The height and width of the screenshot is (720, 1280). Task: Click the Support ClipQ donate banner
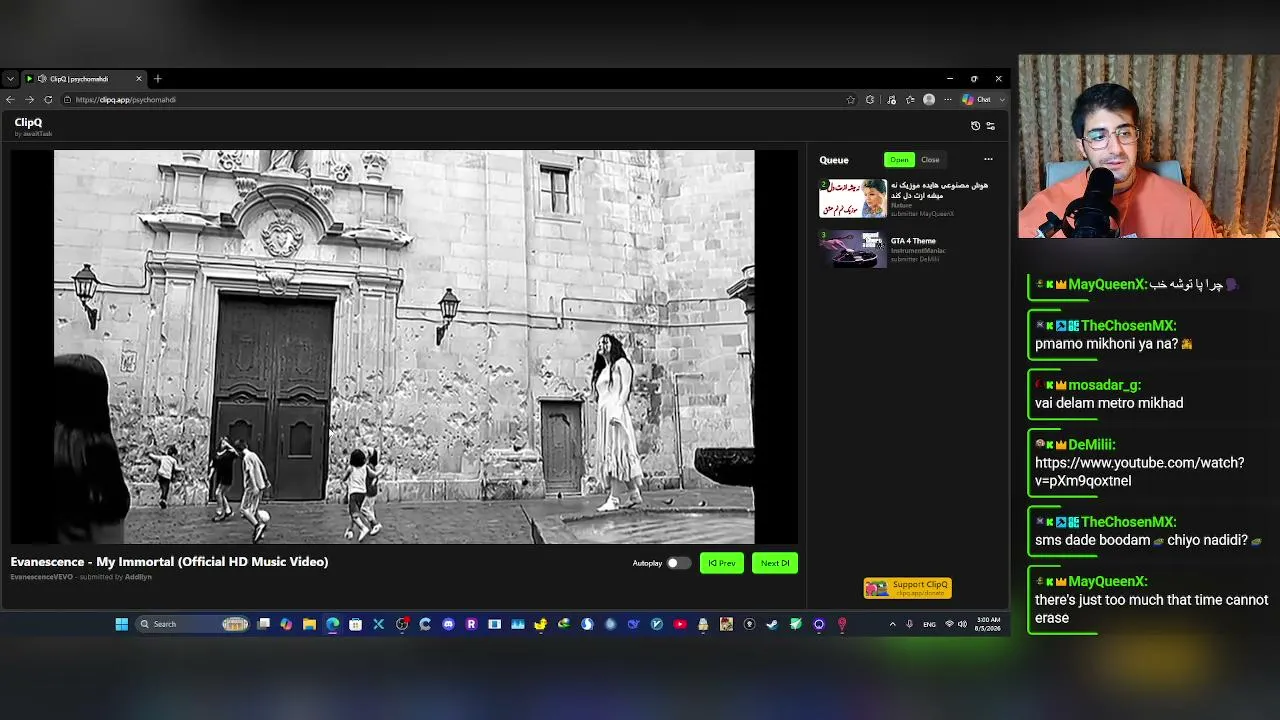coord(907,588)
